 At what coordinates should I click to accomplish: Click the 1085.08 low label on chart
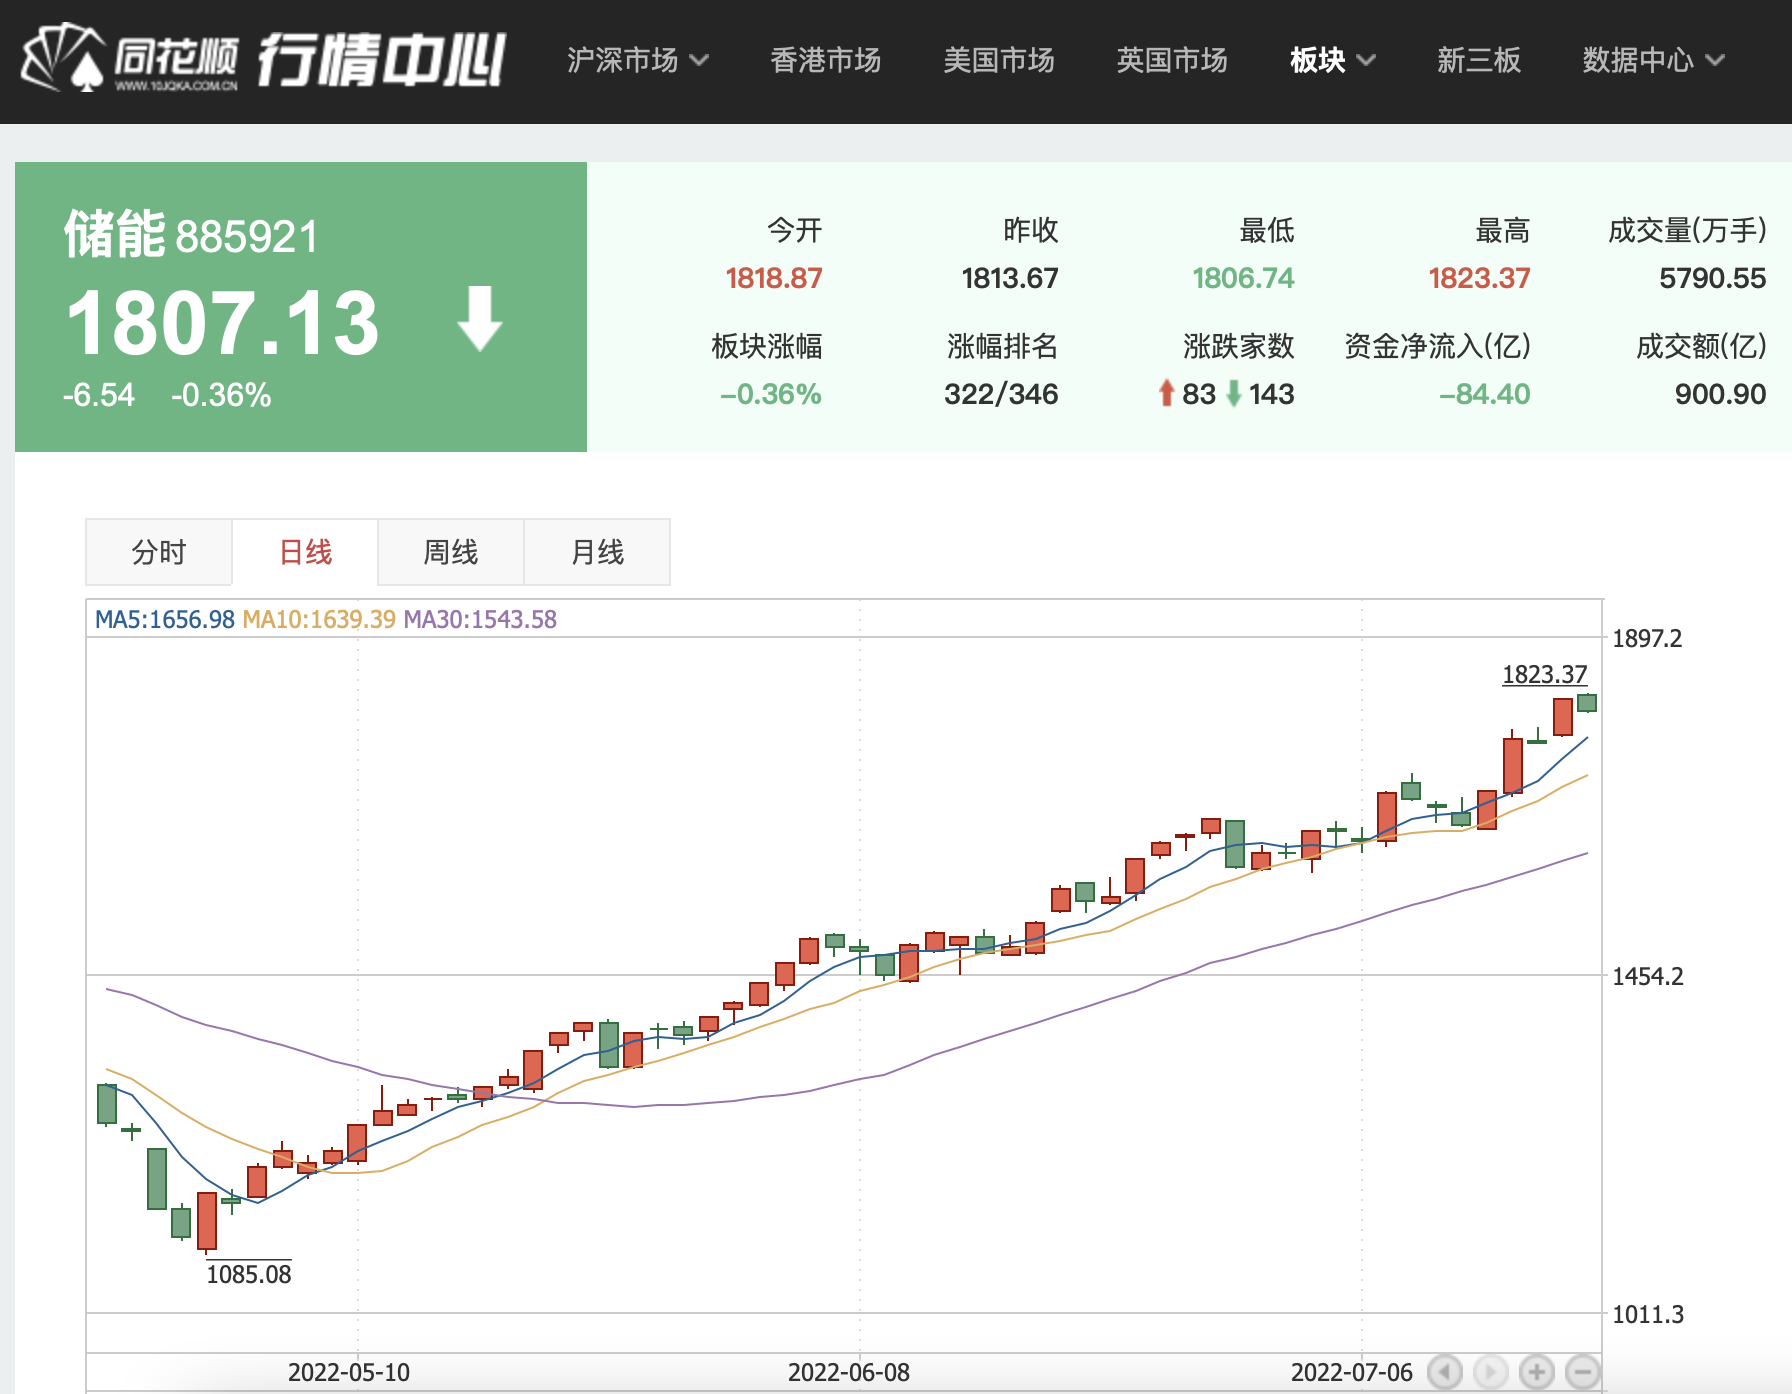(249, 1274)
